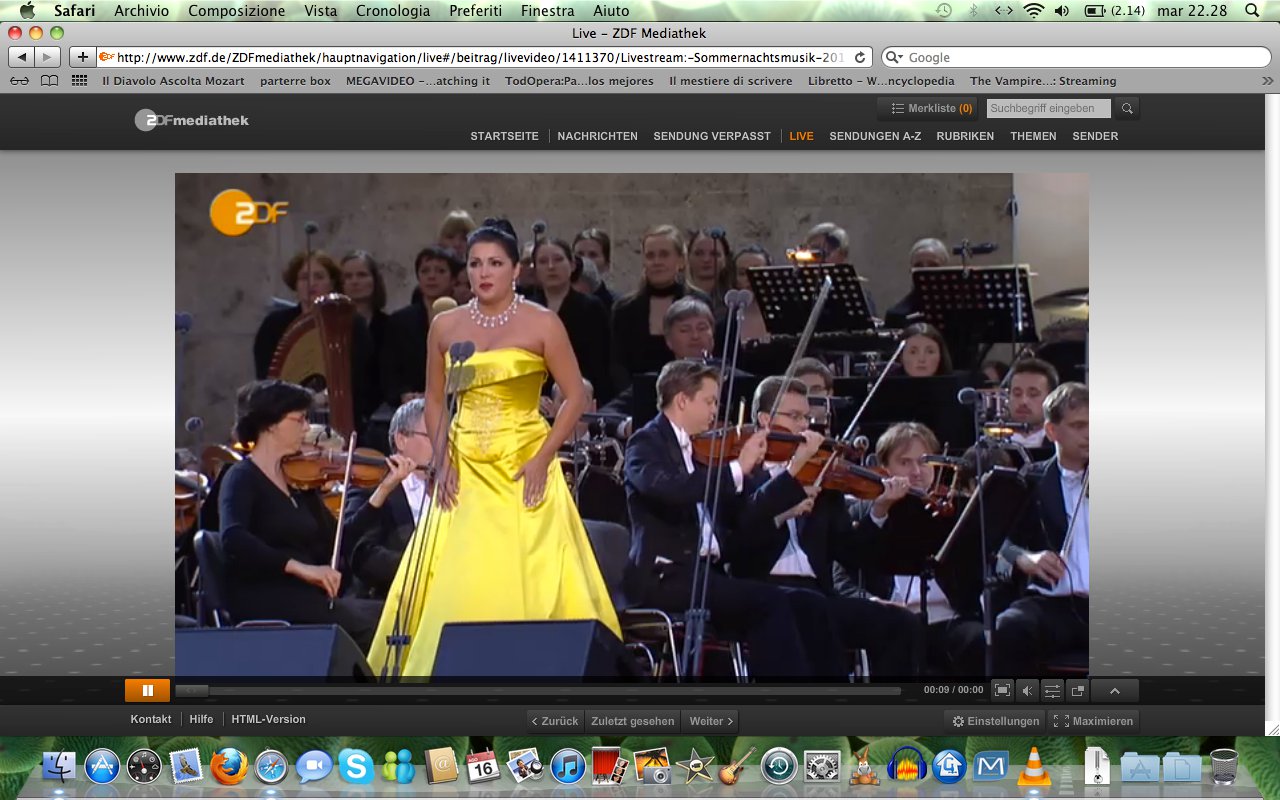The height and width of the screenshot is (800, 1280).
Task: Click the ZDF search magnifier button
Action: pyautogui.click(x=1127, y=108)
